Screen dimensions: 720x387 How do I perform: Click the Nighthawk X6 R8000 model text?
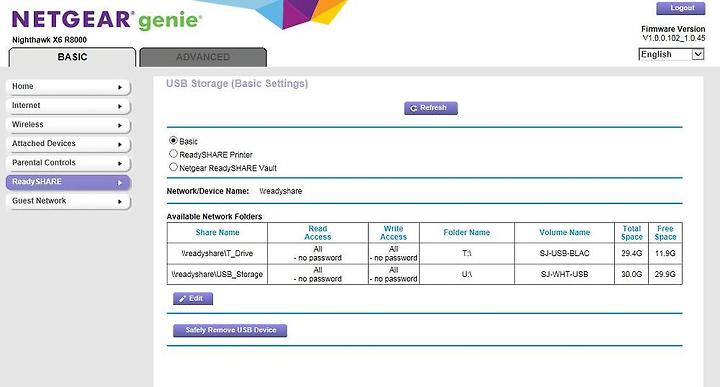coord(50,40)
